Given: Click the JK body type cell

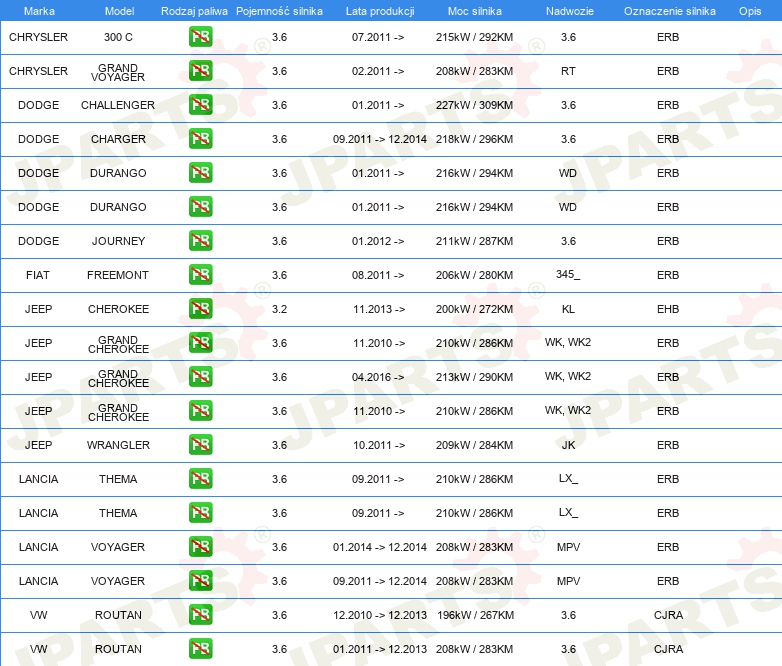Looking at the screenshot, I should (x=568, y=445).
